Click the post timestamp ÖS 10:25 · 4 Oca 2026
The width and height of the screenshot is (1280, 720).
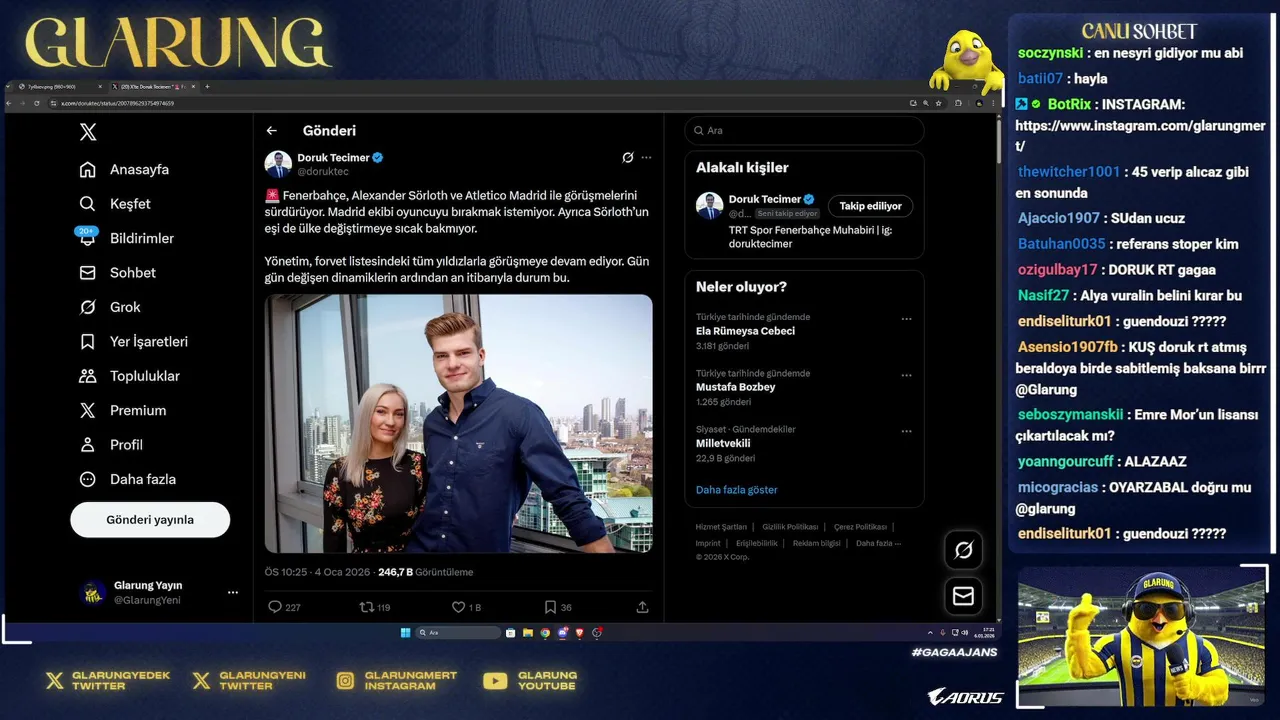[318, 573]
